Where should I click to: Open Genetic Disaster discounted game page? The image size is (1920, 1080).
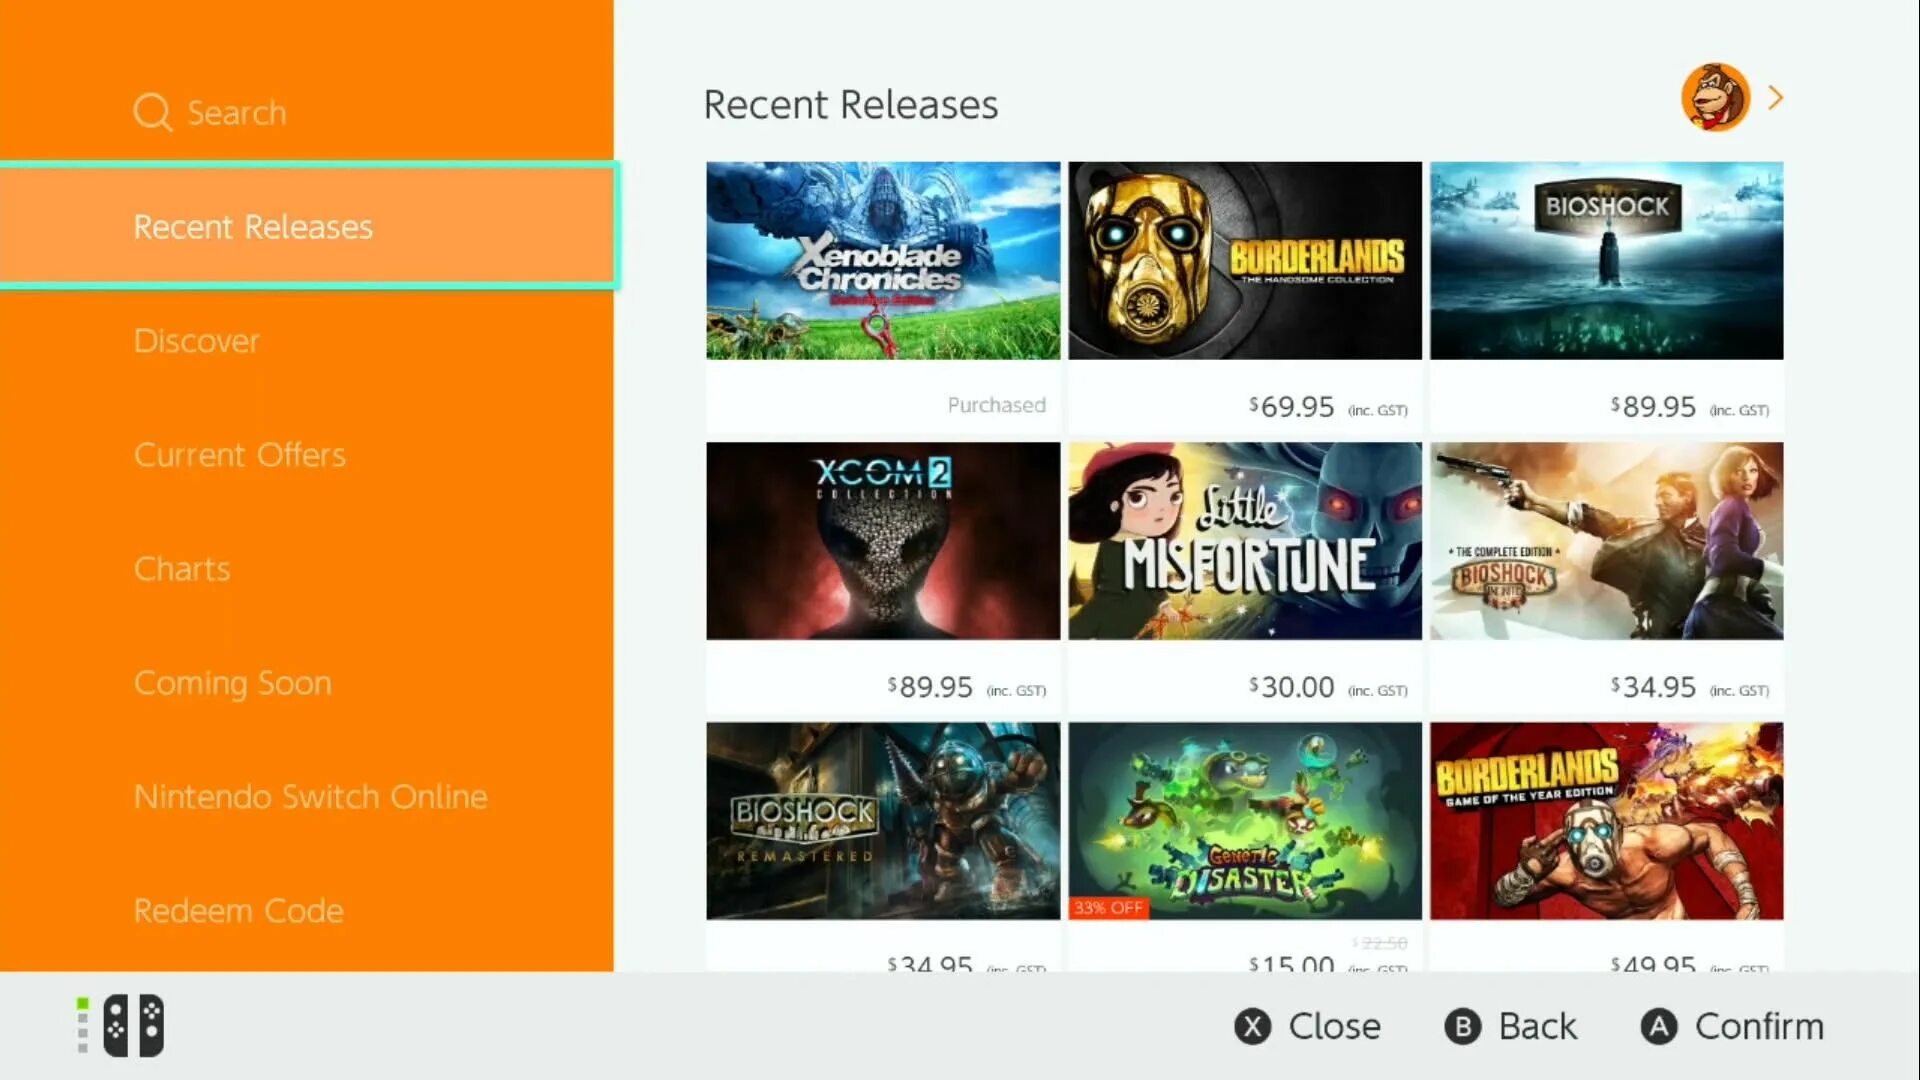[x=1245, y=819]
